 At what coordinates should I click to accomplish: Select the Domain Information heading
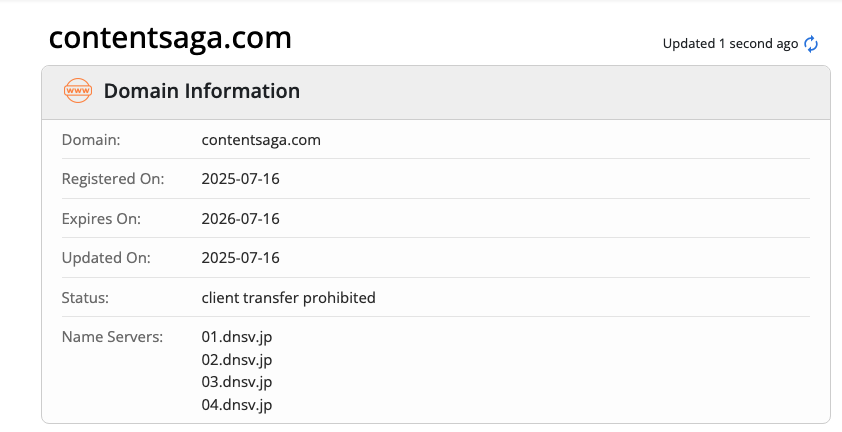point(202,91)
